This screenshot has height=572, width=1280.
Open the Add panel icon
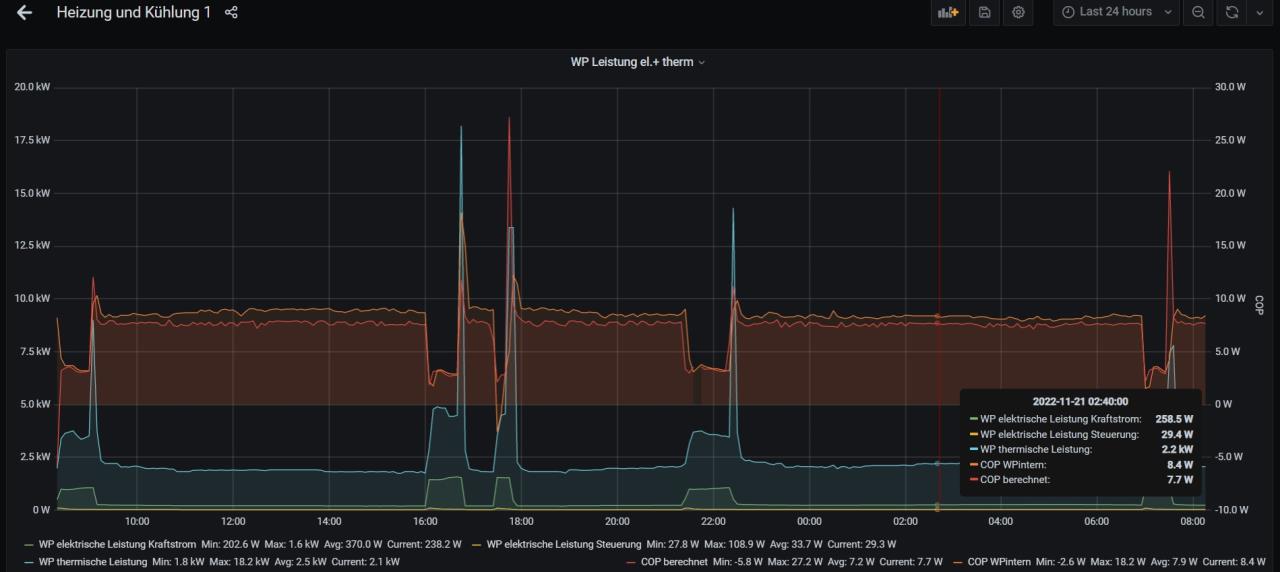coord(947,12)
